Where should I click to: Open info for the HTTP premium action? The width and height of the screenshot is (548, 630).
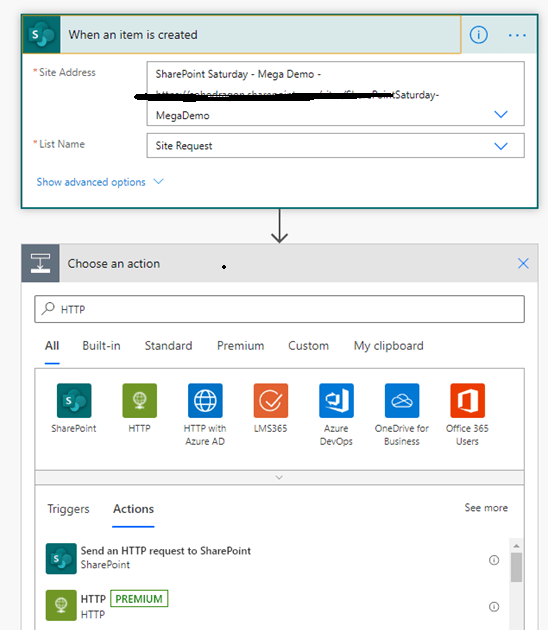[x=494, y=606]
